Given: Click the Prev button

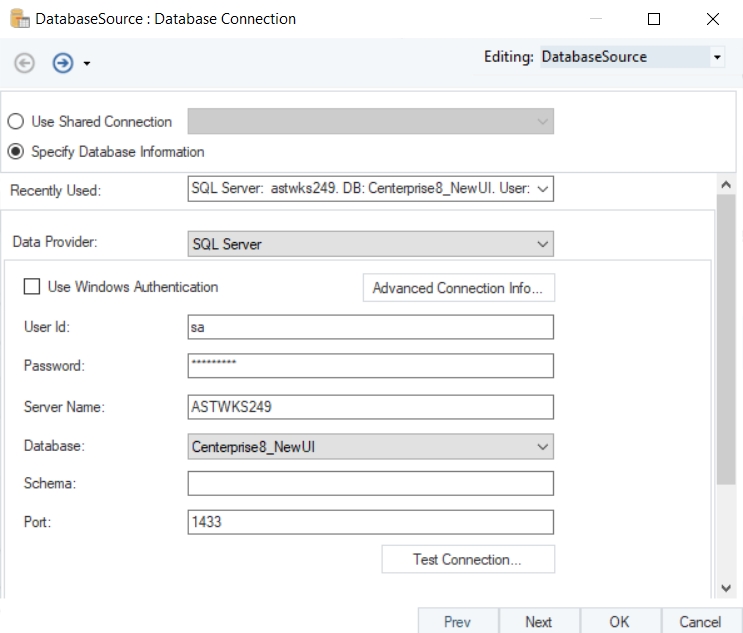Looking at the screenshot, I should coord(457,621).
